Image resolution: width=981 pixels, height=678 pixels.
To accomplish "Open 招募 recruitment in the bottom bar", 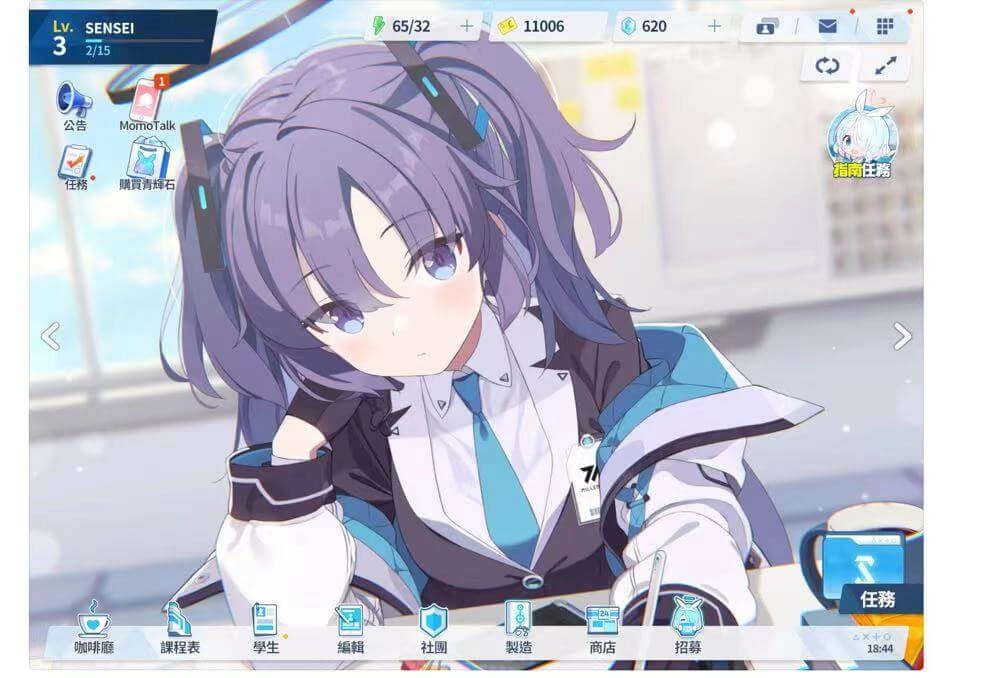I will pyautogui.click(x=687, y=630).
